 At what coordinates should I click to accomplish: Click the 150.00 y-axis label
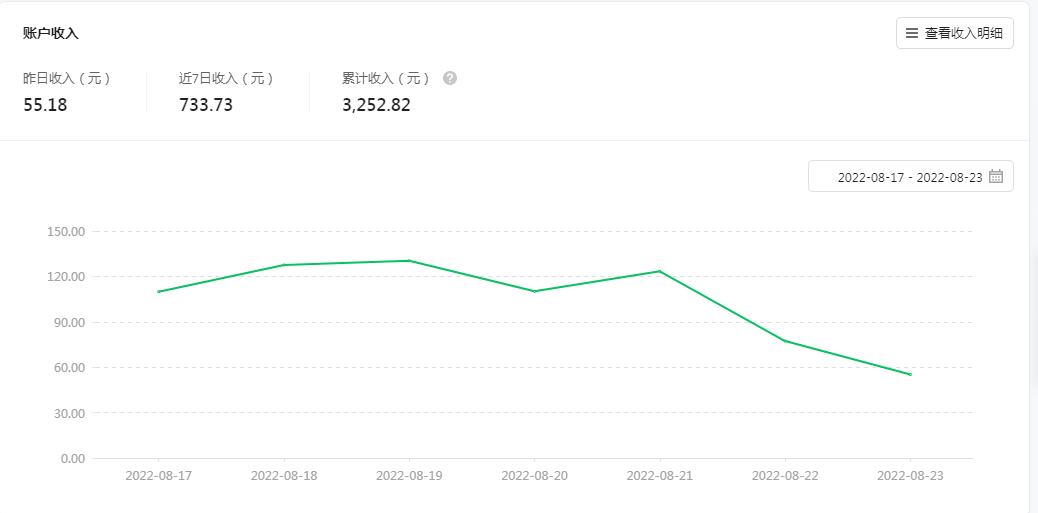point(66,232)
